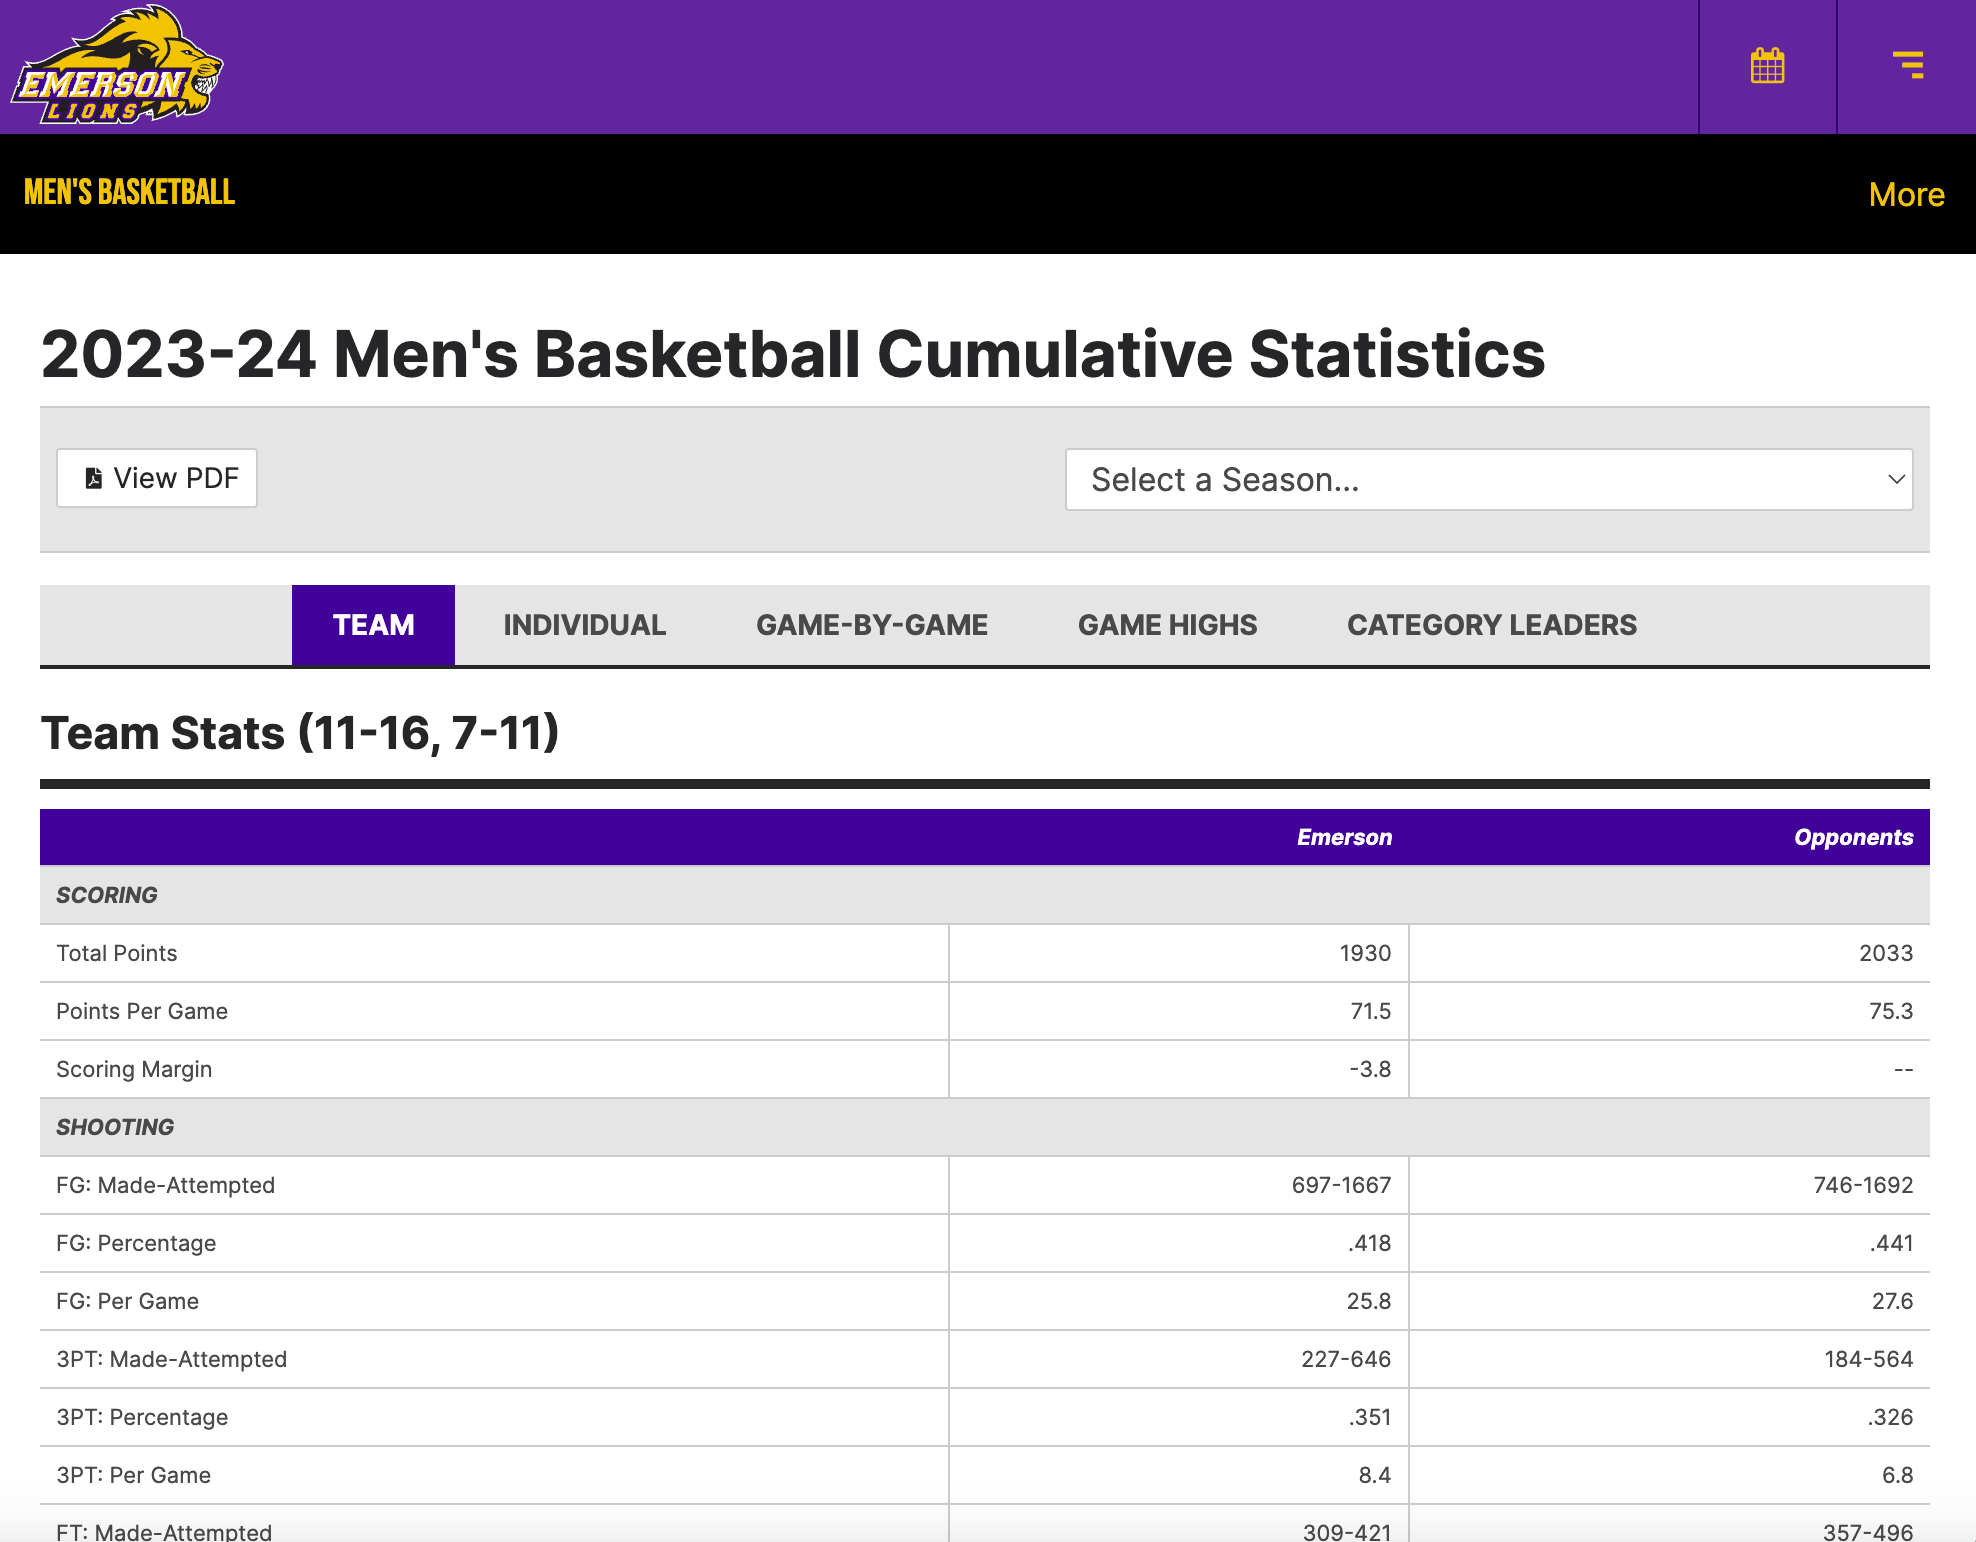Click the Total Points row label
This screenshot has width=1976, height=1542.
(117, 953)
